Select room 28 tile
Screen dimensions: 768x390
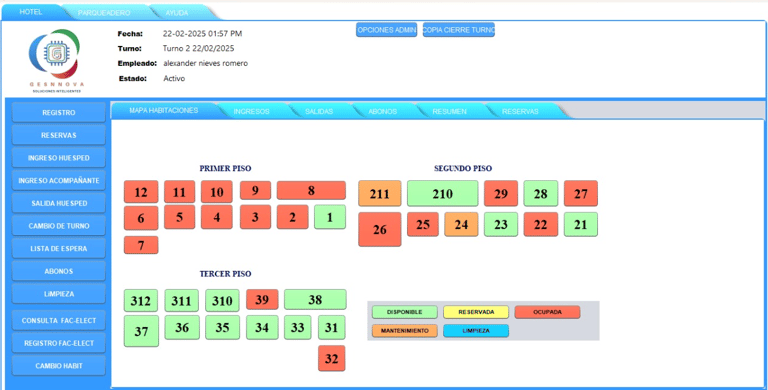coord(541,193)
